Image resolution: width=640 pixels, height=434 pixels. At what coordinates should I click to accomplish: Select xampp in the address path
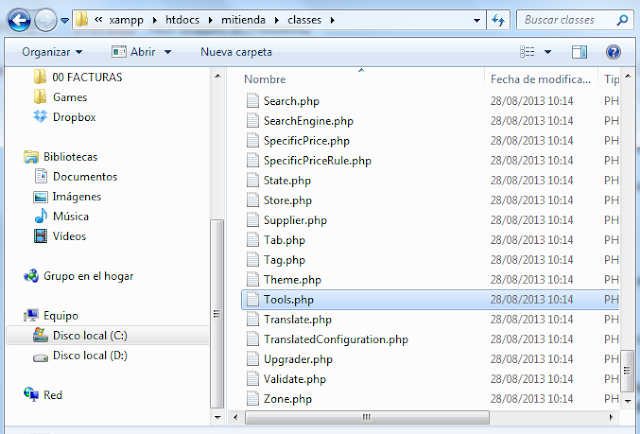click(x=126, y=20)
